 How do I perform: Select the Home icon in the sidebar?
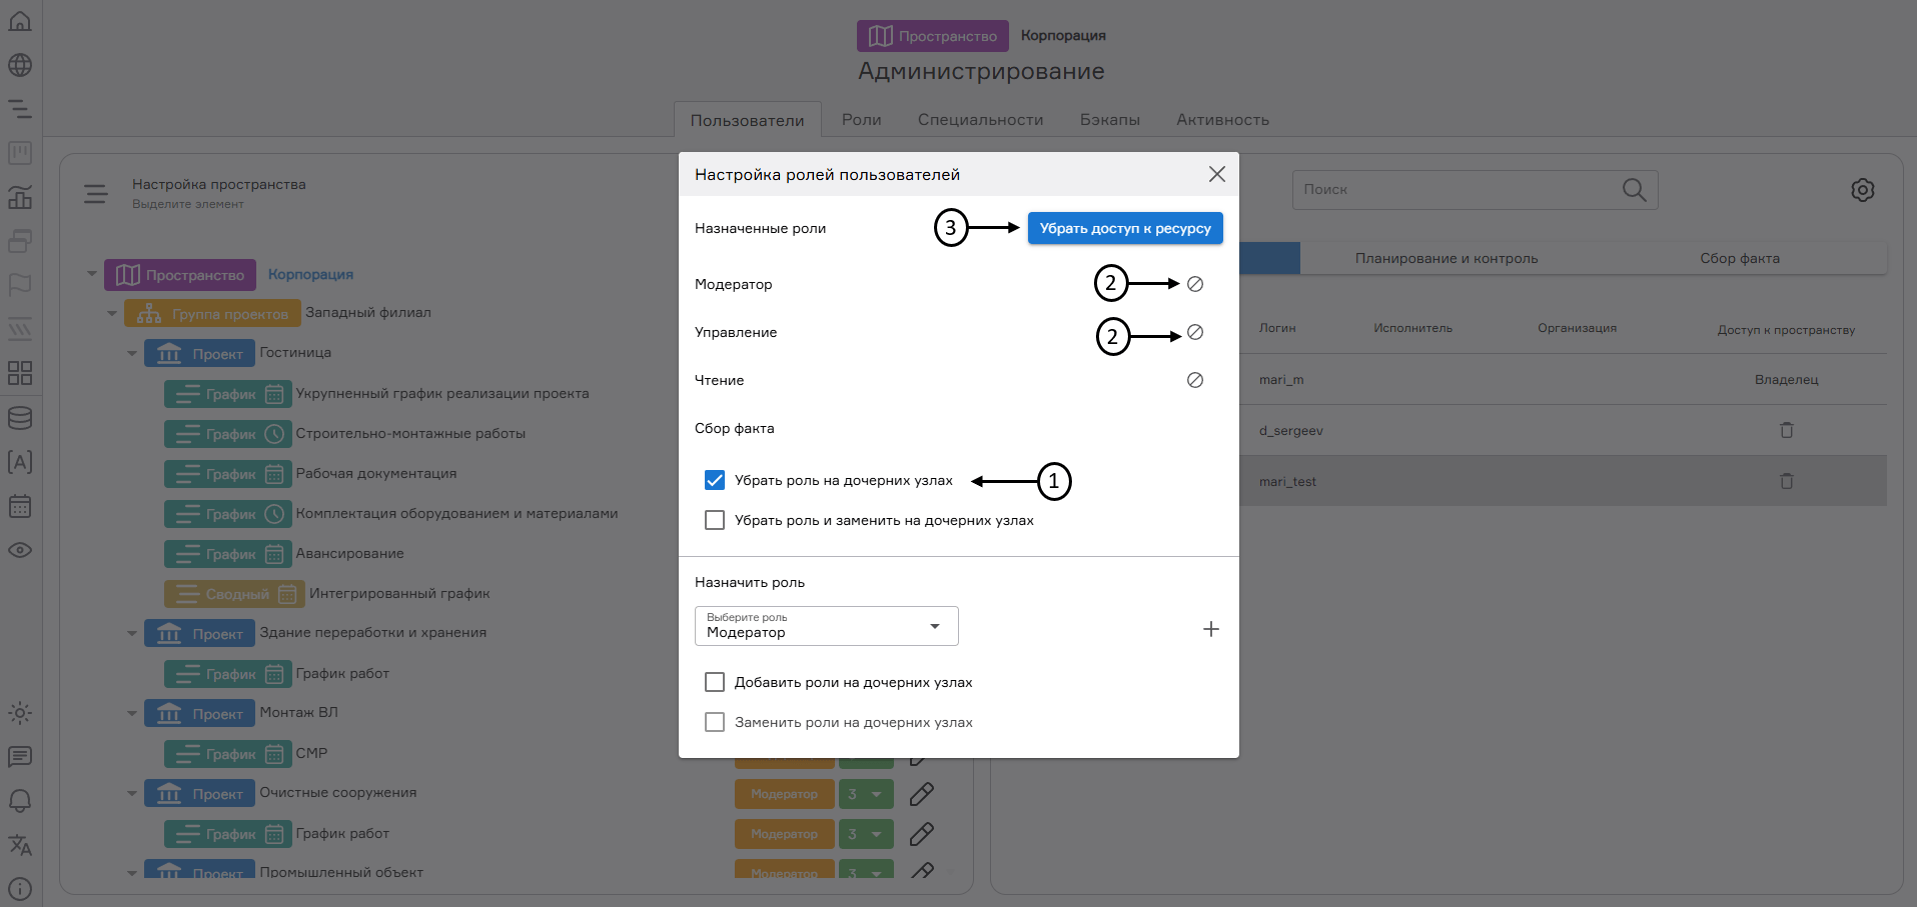coord(20,20)
